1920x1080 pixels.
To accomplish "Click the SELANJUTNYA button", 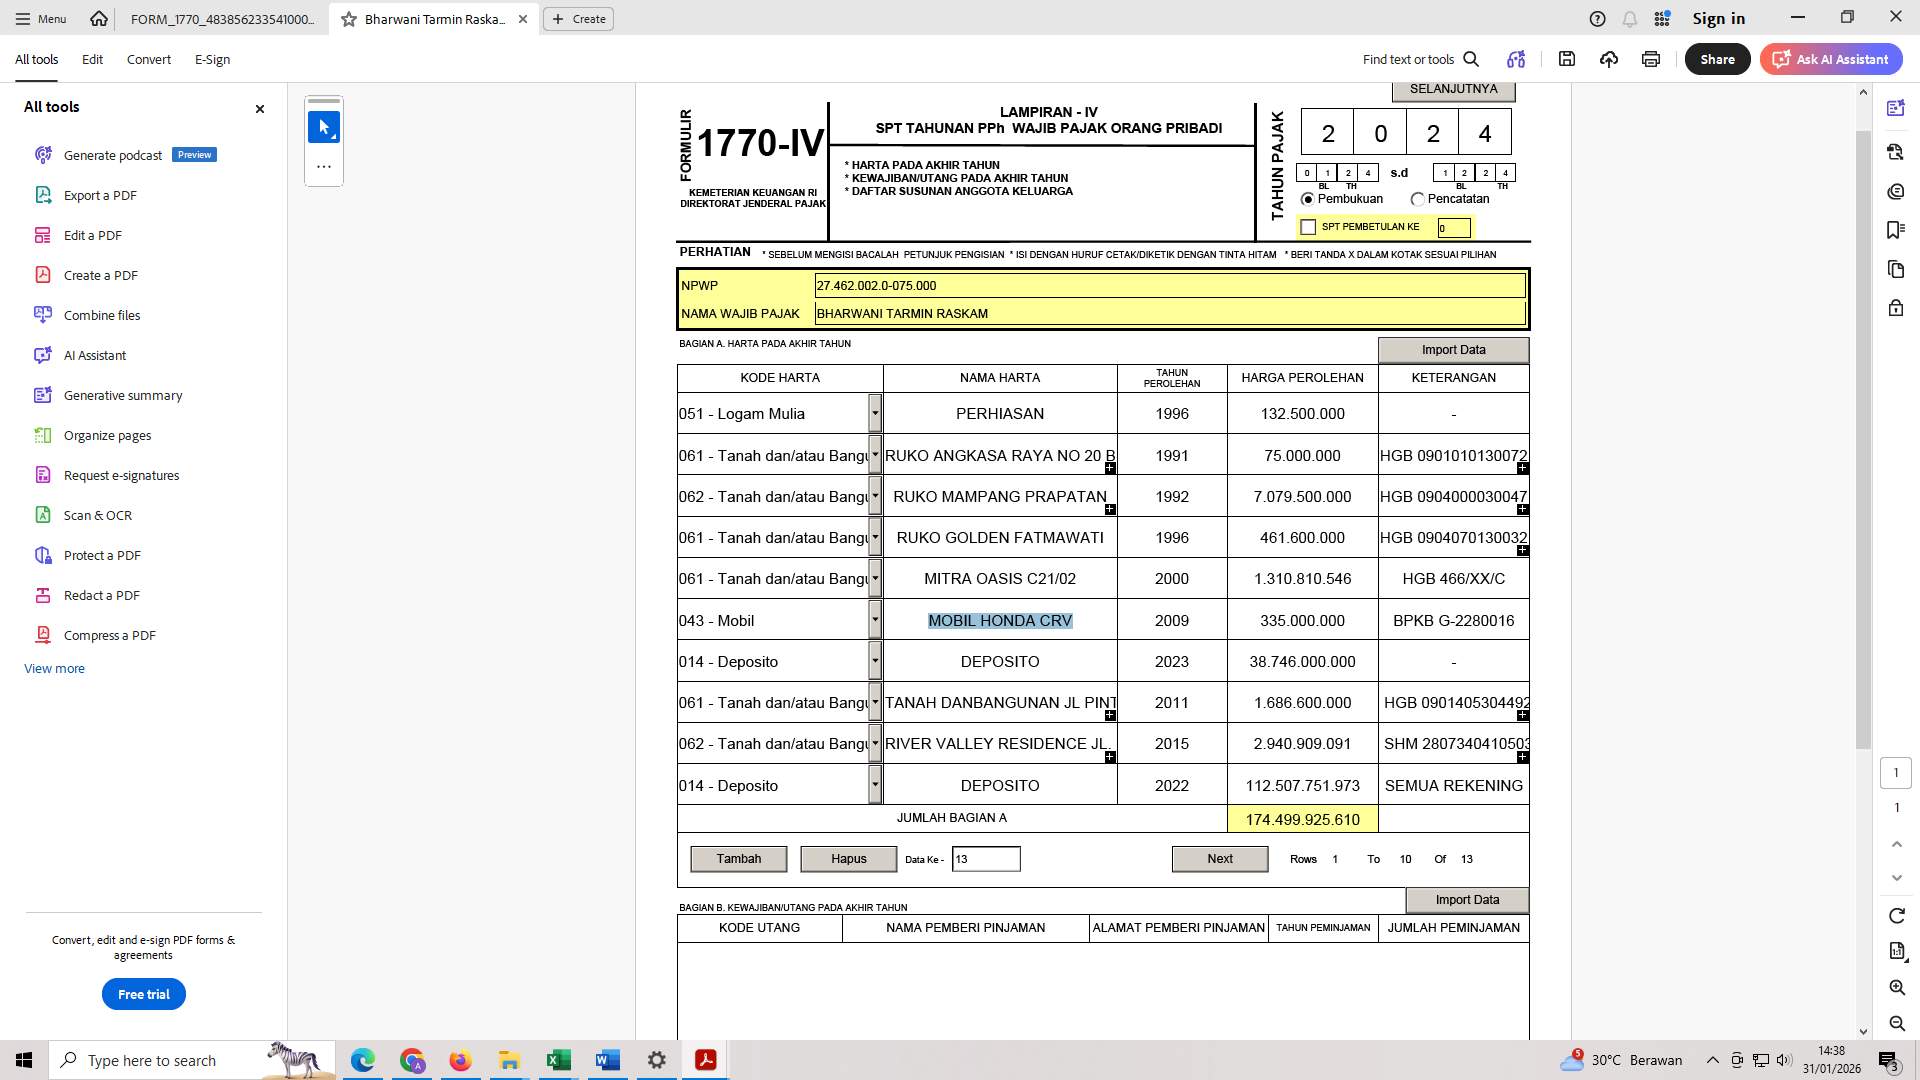I will [x=1453, y=89].
